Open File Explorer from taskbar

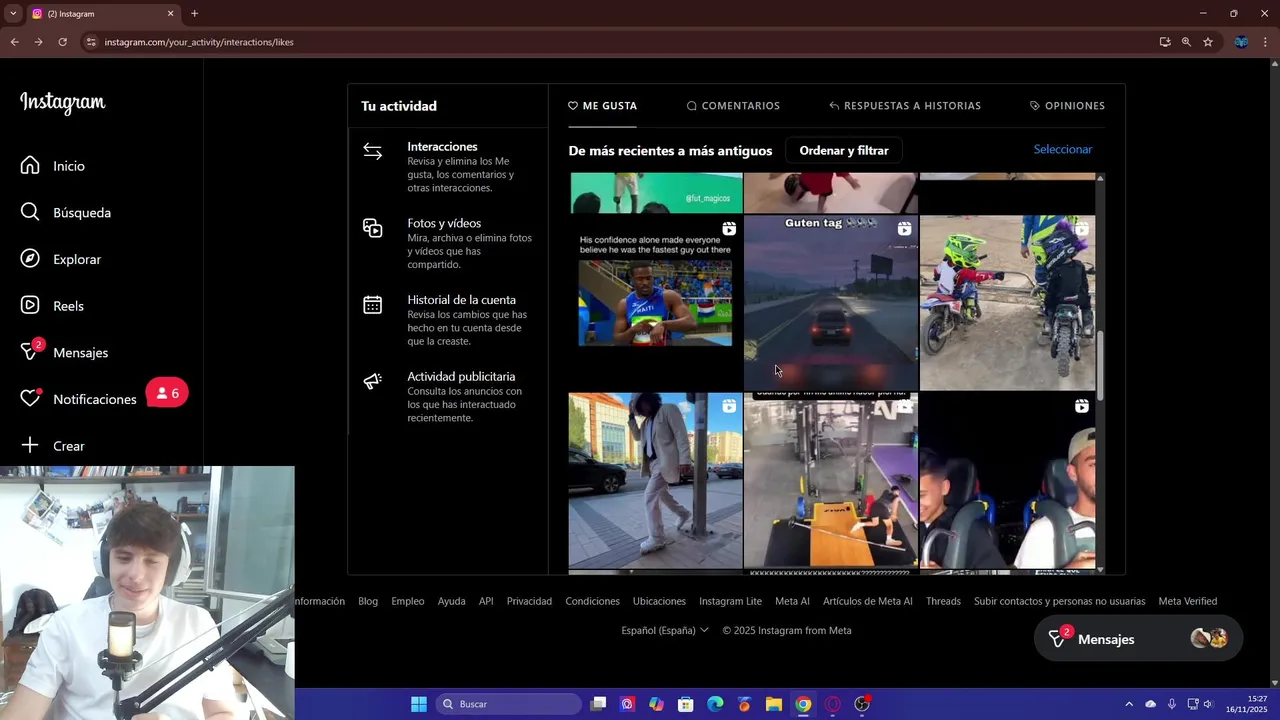coord(774,704)
